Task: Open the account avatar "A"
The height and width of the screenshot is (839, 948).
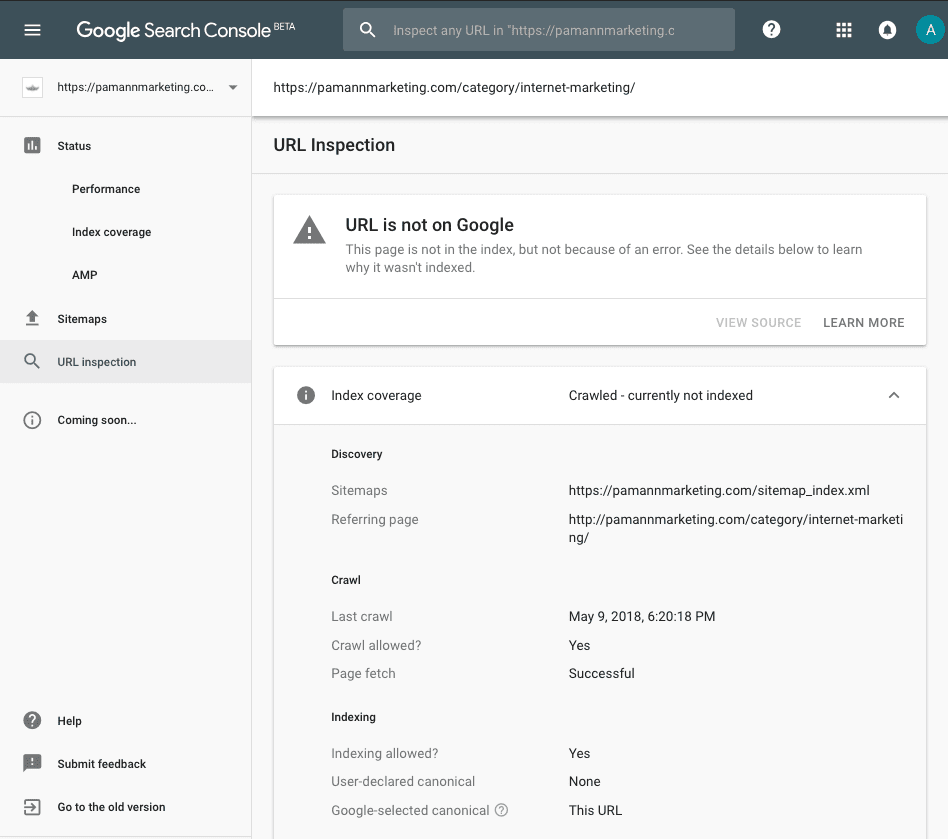Action: point(930,30)
